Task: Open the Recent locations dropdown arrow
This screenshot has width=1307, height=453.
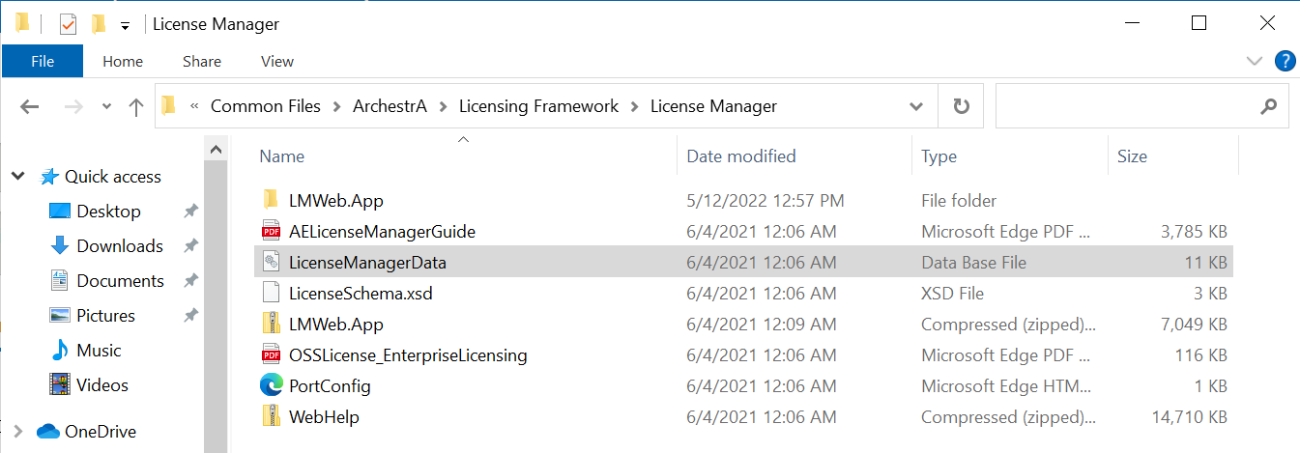Action: [x=106, y=107]
